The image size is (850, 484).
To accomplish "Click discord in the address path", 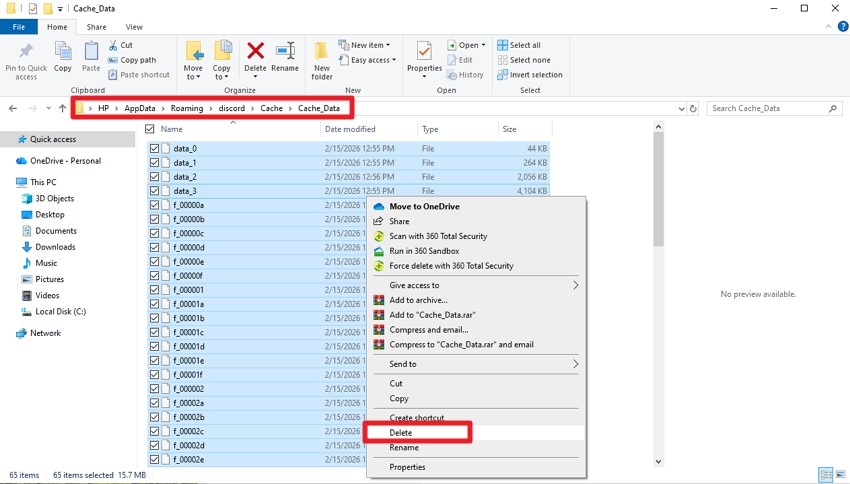I will pyautogui.click(x=231, y=108).
